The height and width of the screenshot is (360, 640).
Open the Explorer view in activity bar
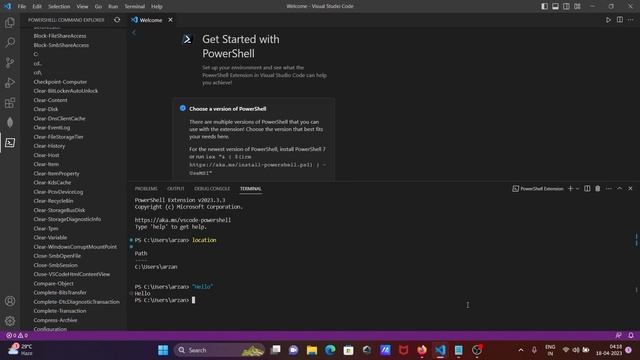10,22
